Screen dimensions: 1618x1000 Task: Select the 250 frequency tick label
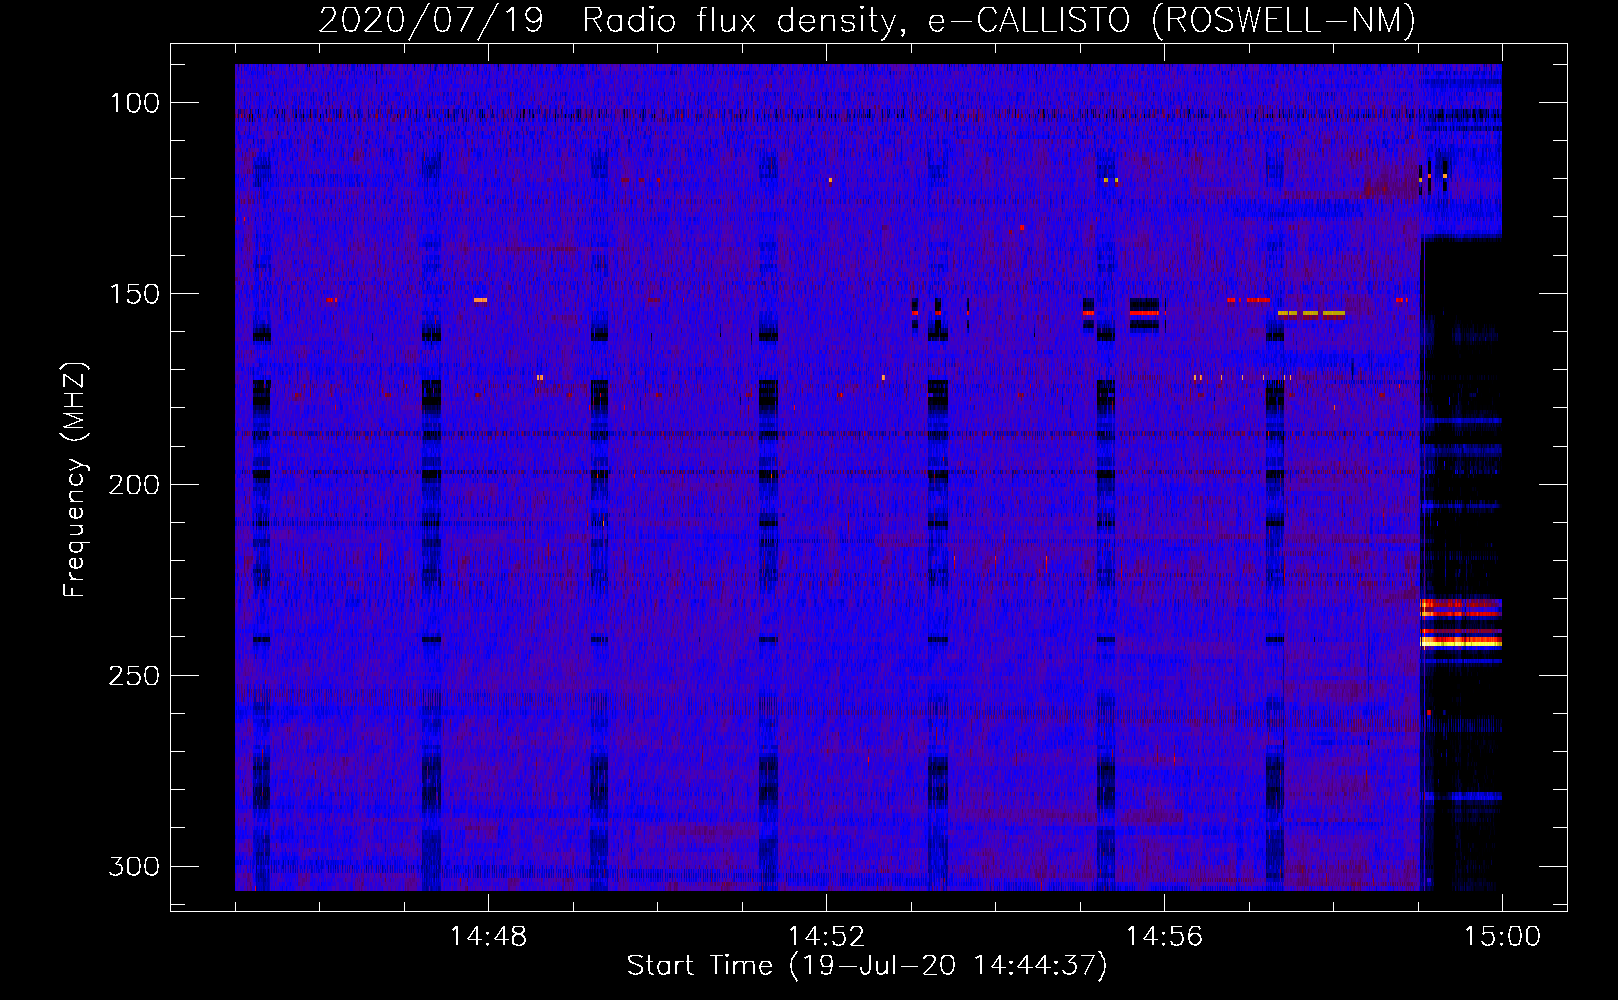point(135,676)
